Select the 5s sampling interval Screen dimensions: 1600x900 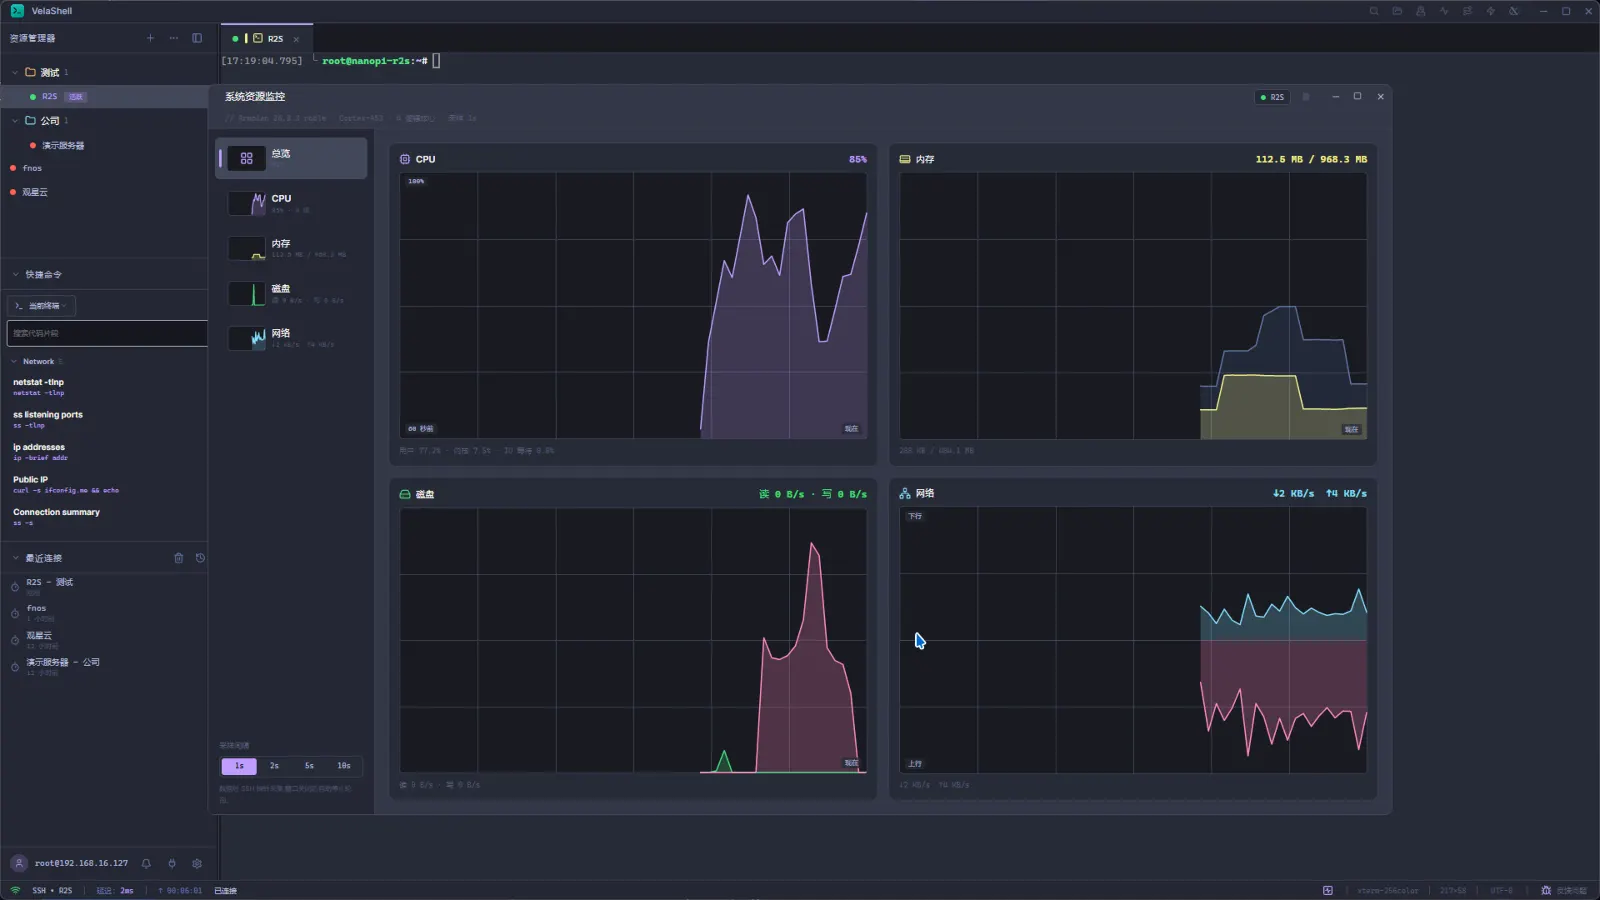pyautogui.click(x=309, y=766)
